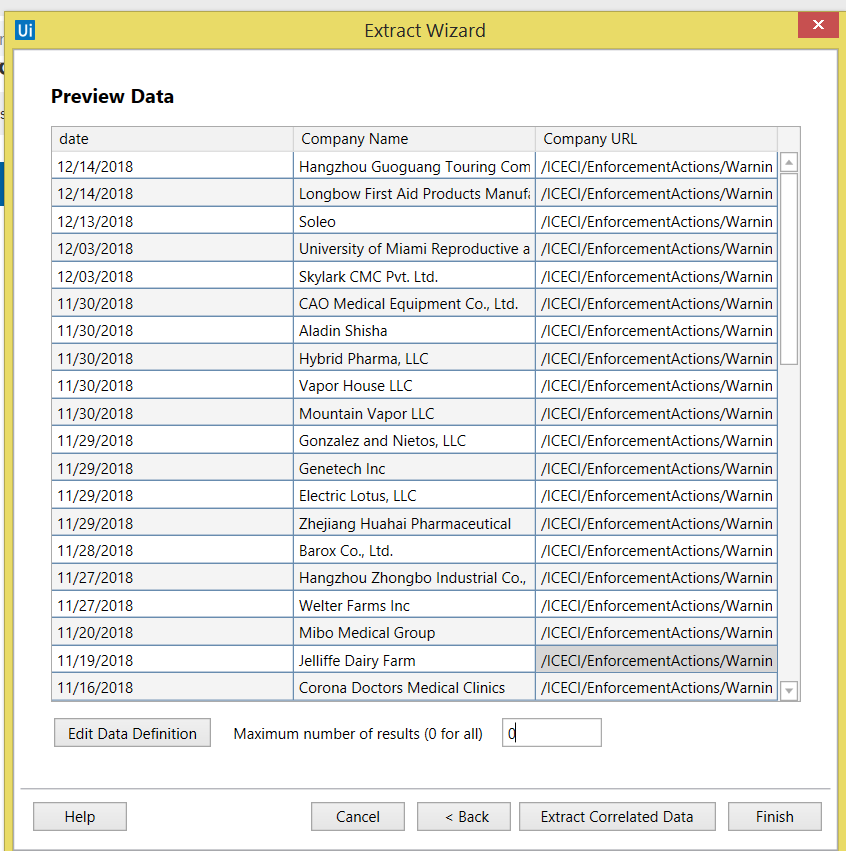The width and height of the screenshot is (846, 851).
Task: Select the Barox Co., Ltd. cell
Action: pyautogui.click(x=414, y=550)
